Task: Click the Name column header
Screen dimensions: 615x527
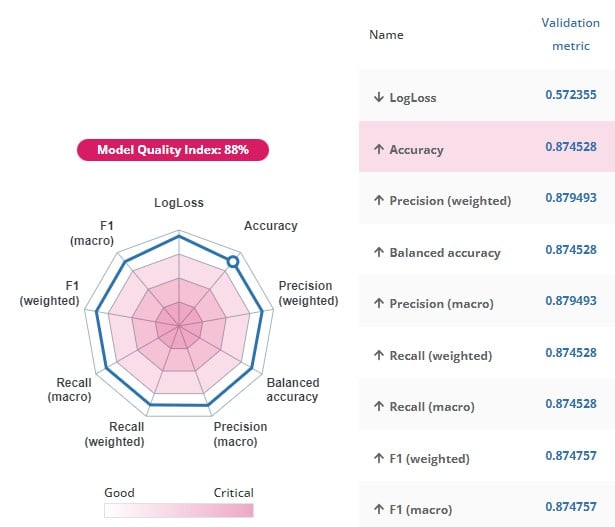Action: pos(386,35)
